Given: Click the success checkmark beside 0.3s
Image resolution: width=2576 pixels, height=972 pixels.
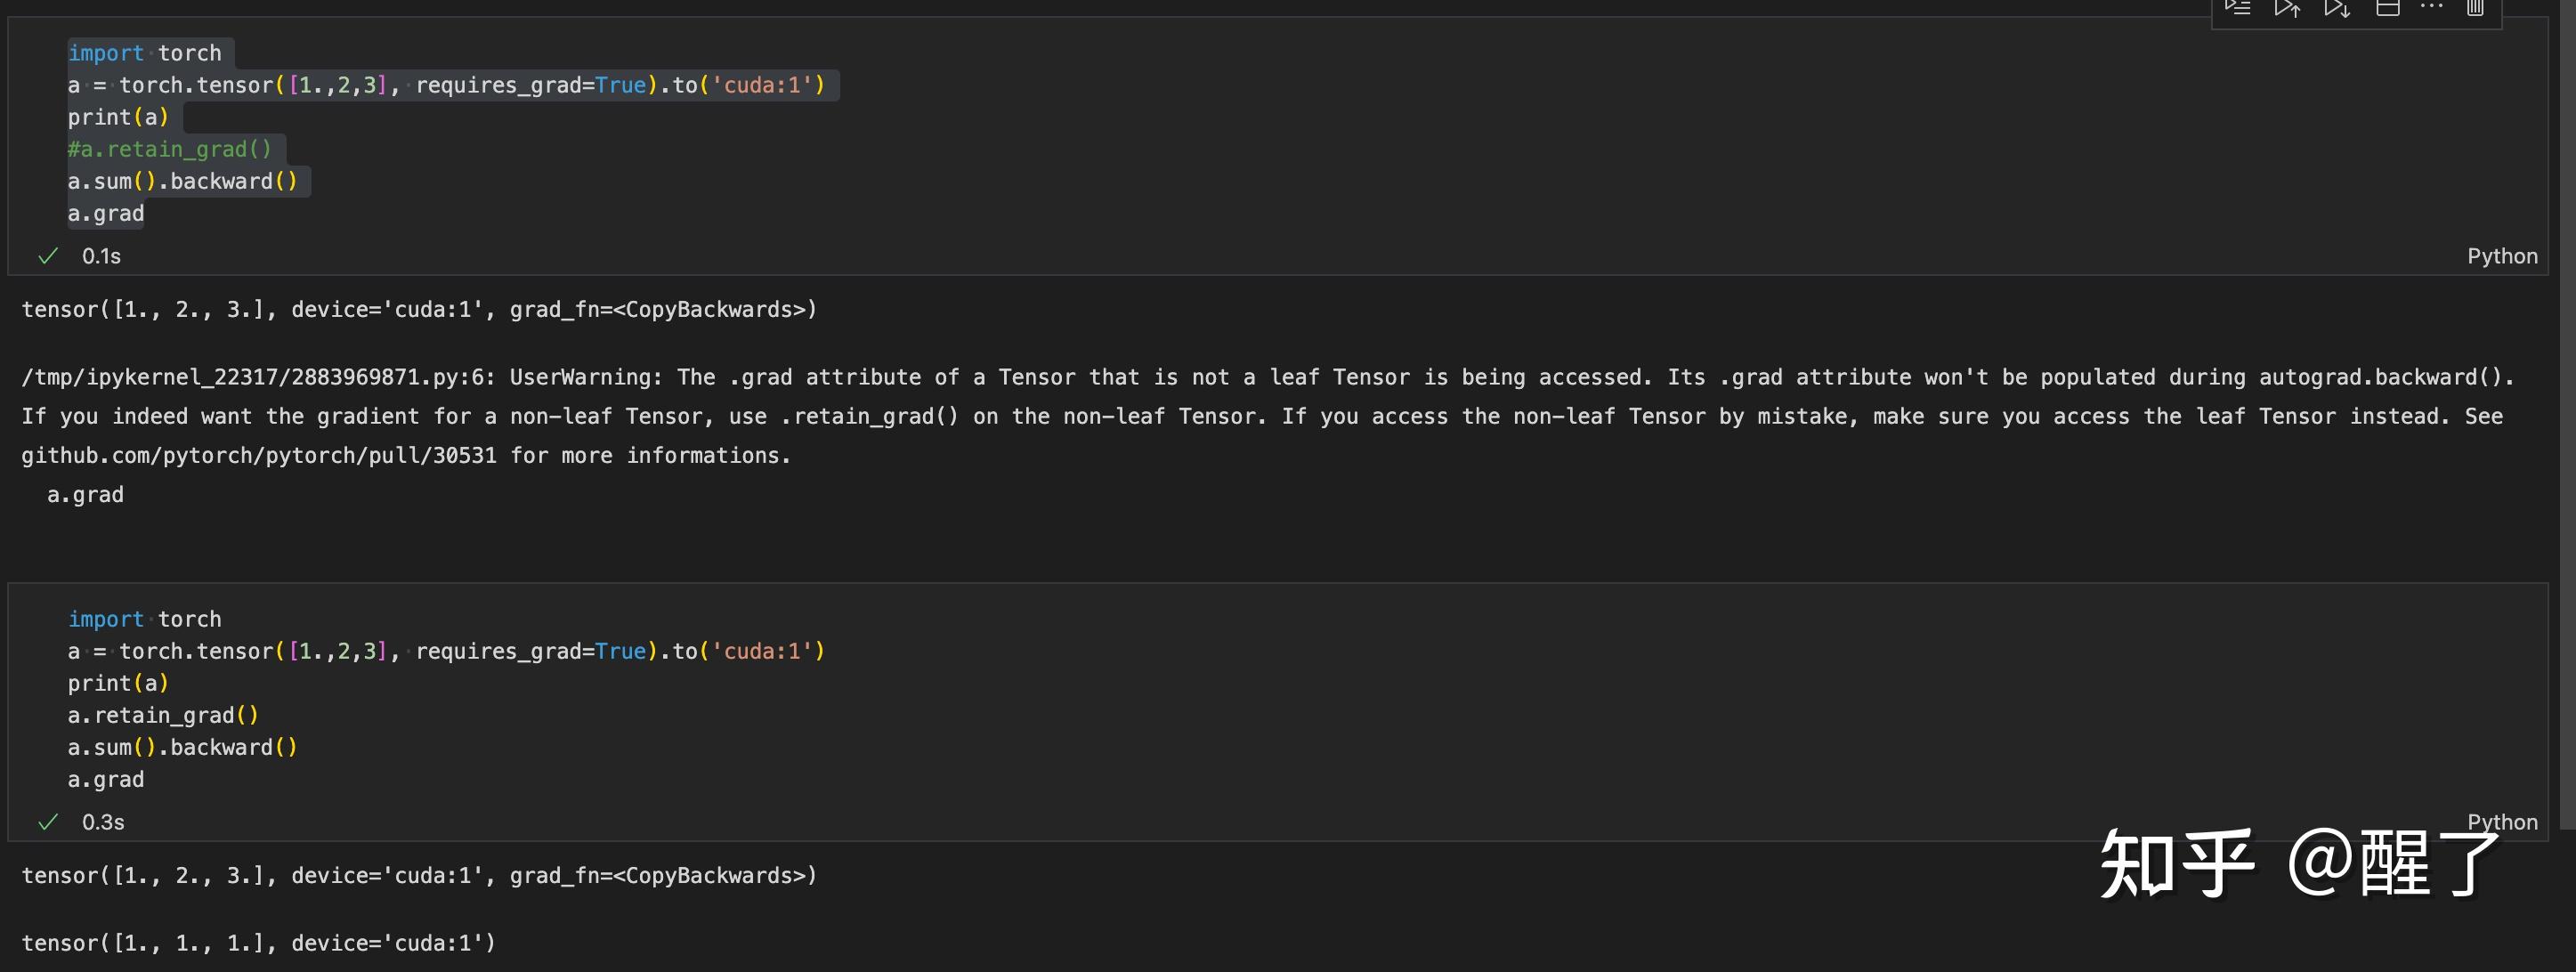Looking at the screenshot, I should coord(47,822).
